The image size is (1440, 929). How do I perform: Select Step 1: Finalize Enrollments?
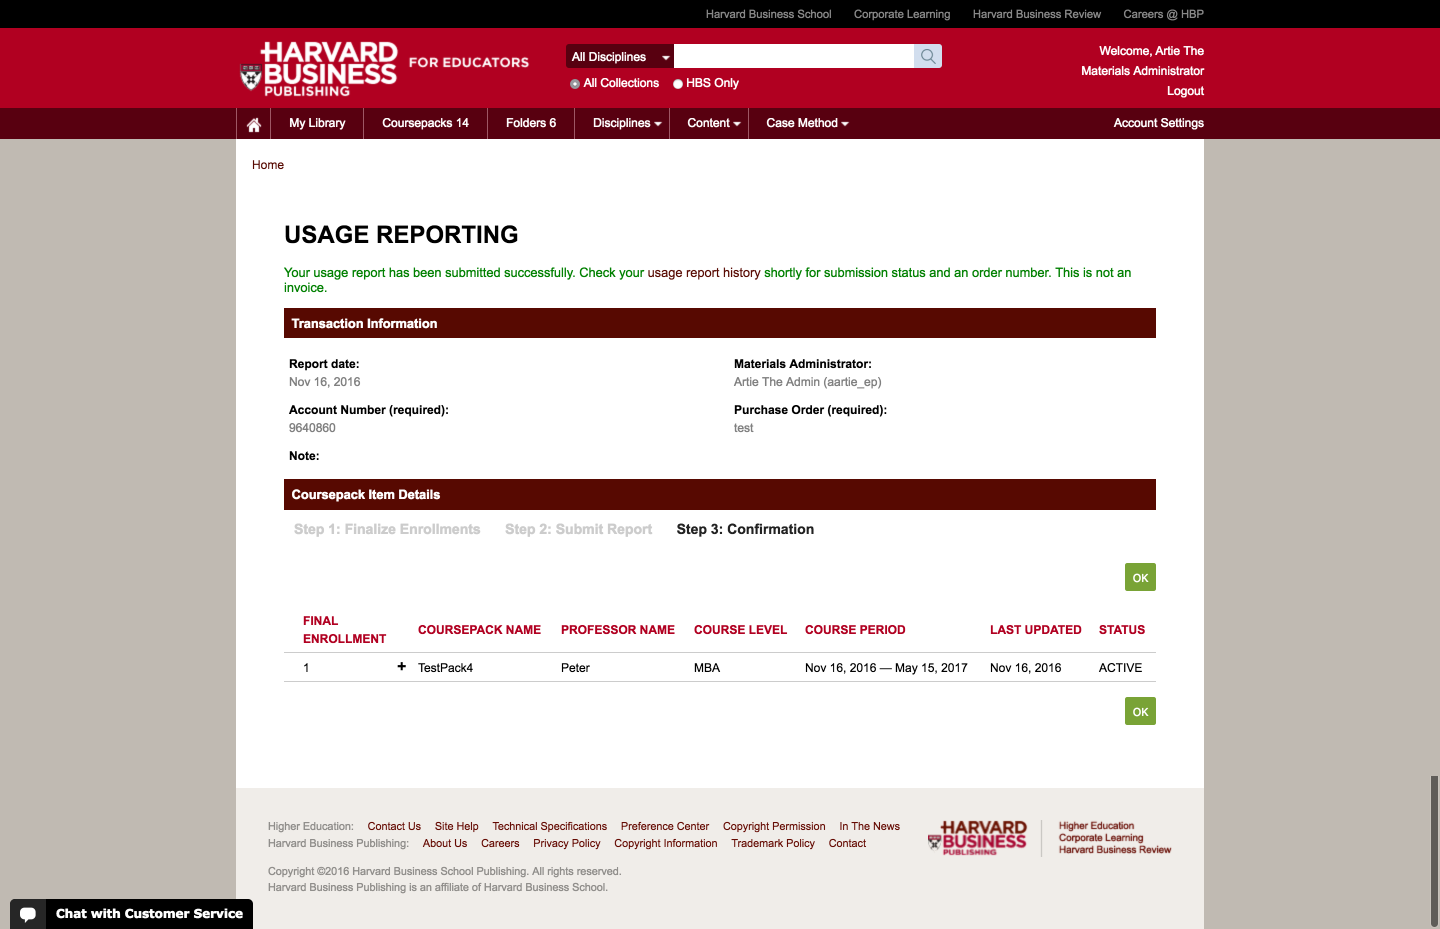387,529
